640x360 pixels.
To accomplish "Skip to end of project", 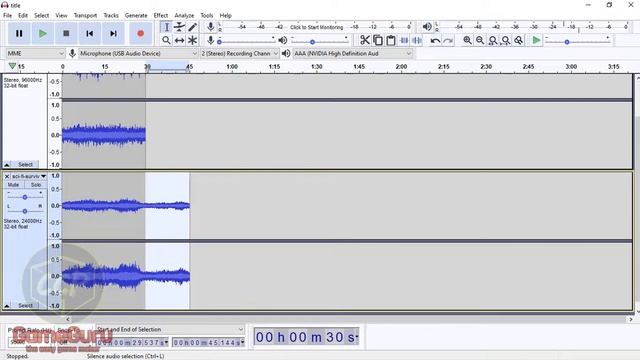I will tap(113, 33).
